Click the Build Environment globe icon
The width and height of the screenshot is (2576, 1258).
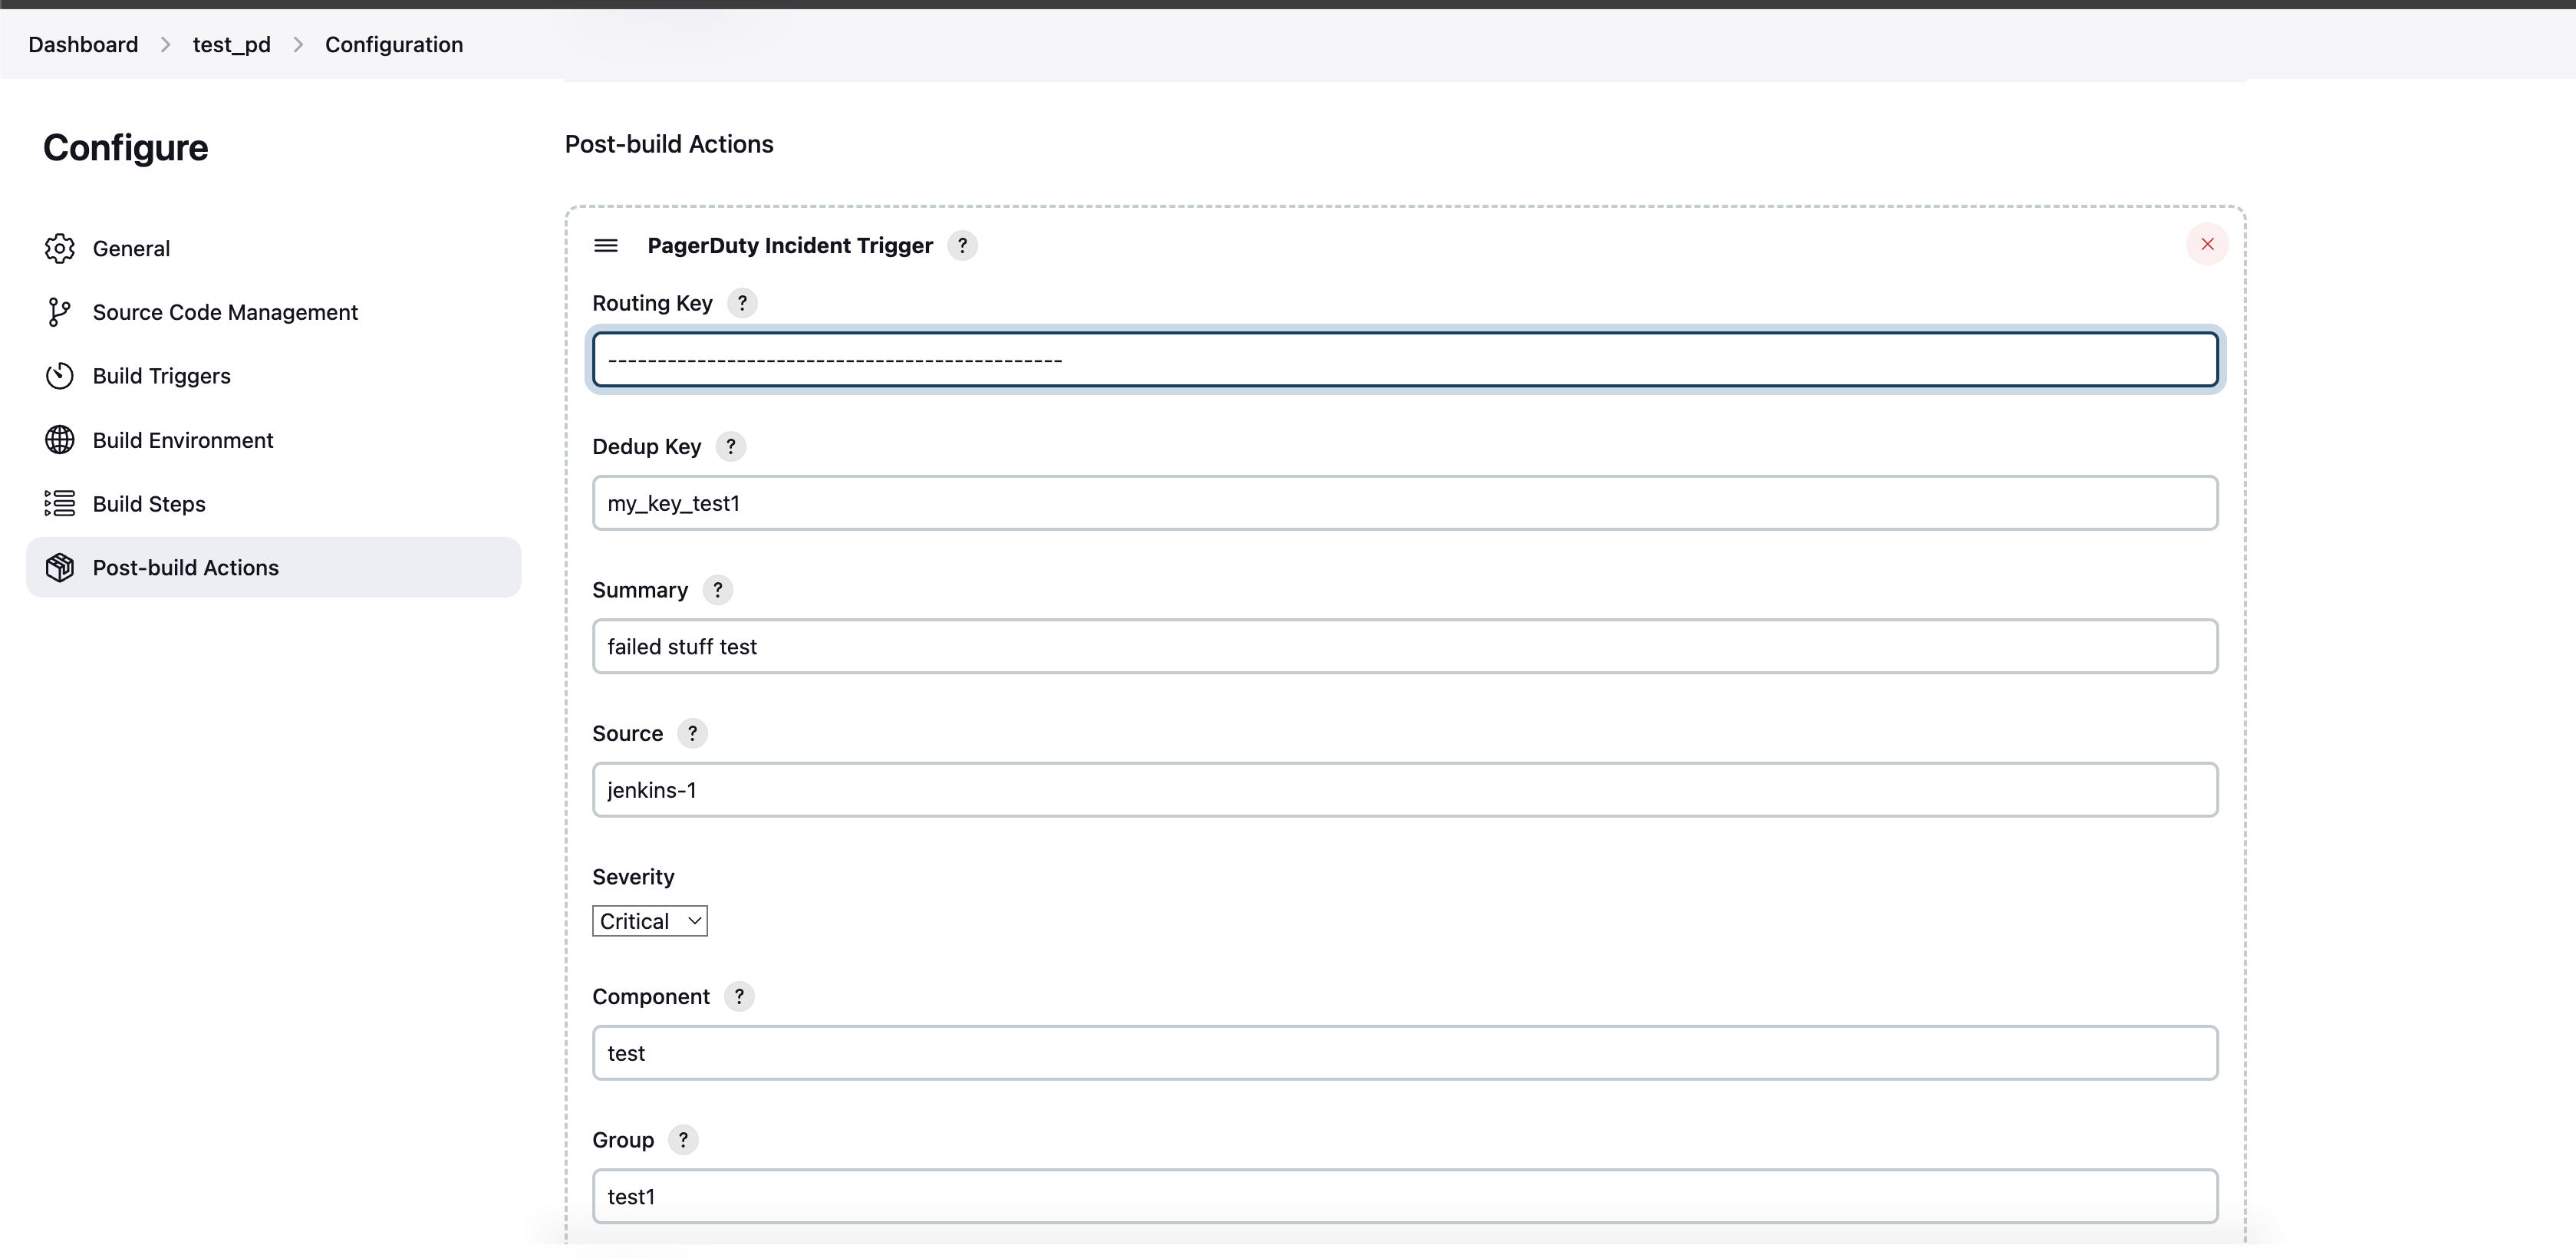[60, 440]
